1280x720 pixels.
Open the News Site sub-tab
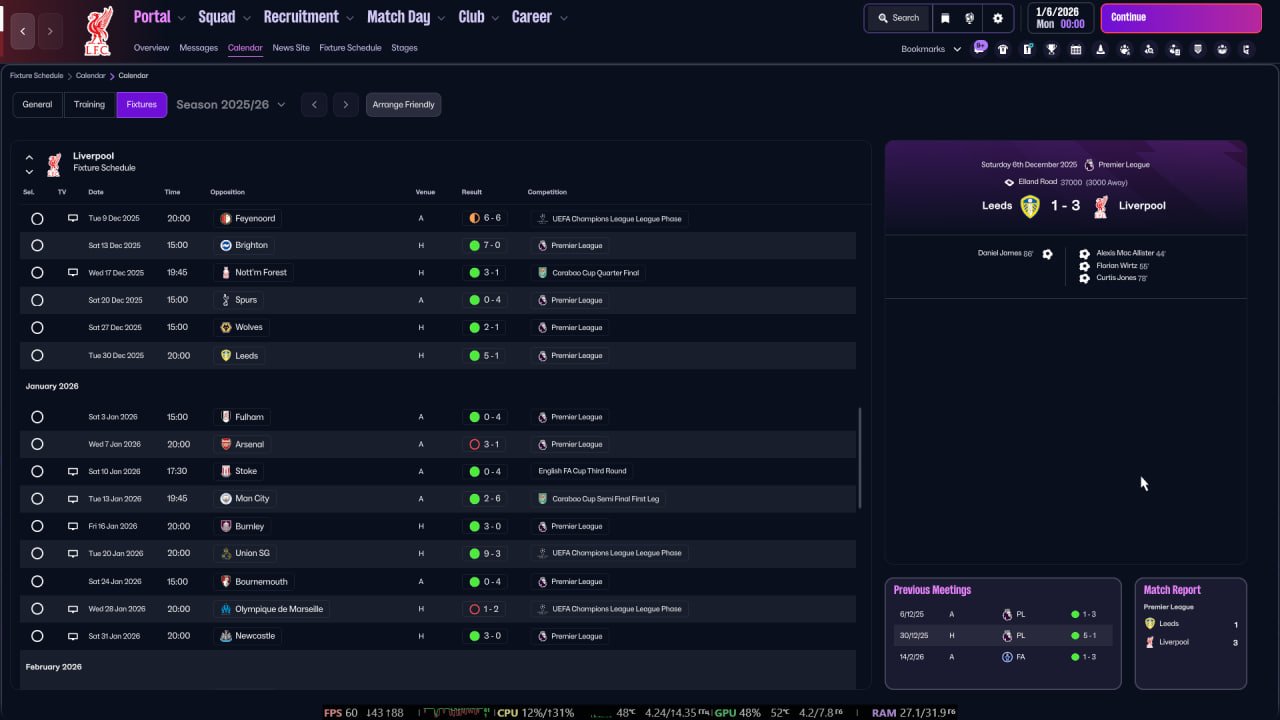[x=291, y=48]
